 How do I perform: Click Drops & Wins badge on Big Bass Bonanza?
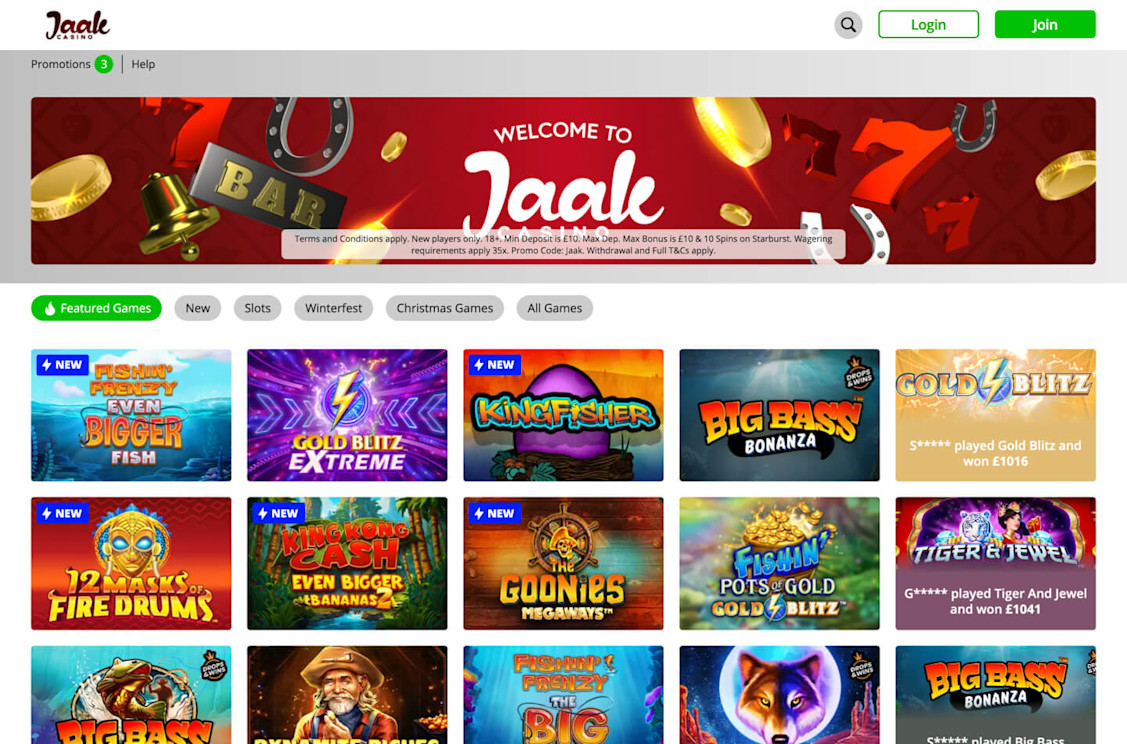[857, 373]
